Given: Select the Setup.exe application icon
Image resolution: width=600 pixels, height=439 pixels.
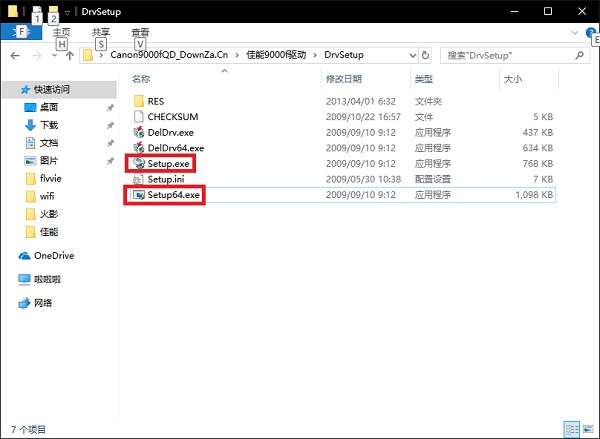Looking at the screenshot, I should tap(138, 163).
